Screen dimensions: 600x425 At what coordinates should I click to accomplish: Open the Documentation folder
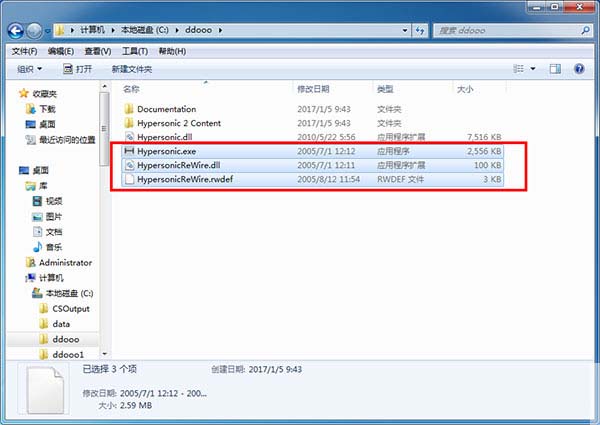(x=166, y=109)
